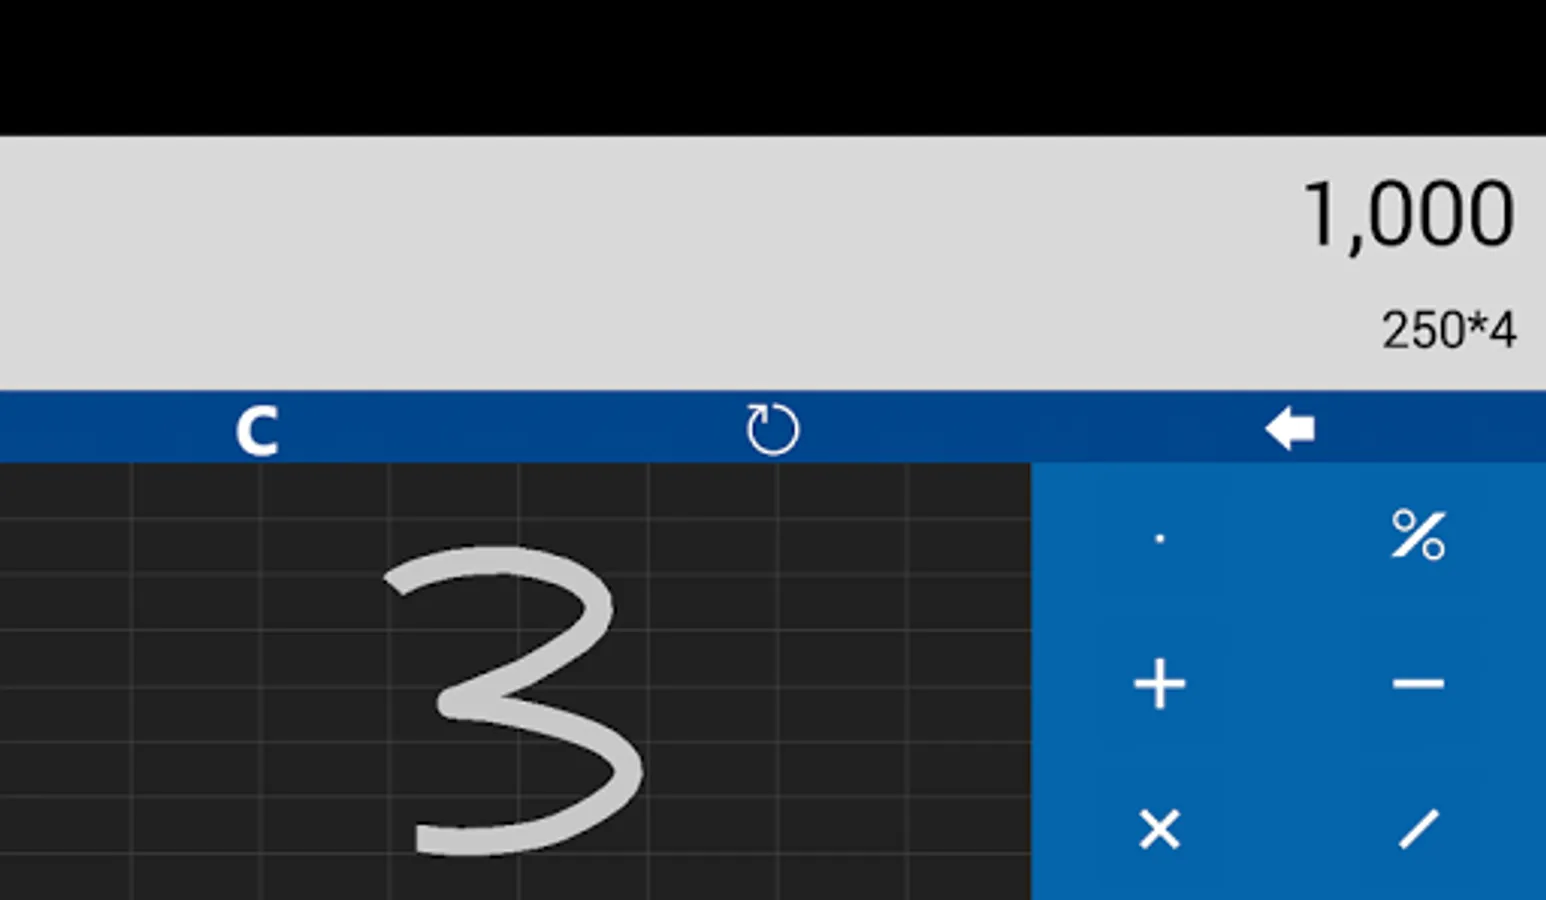Click toolbar strip between reset and backspace icons
This screenshot has height=900, width=1546.
point(1030,429)
